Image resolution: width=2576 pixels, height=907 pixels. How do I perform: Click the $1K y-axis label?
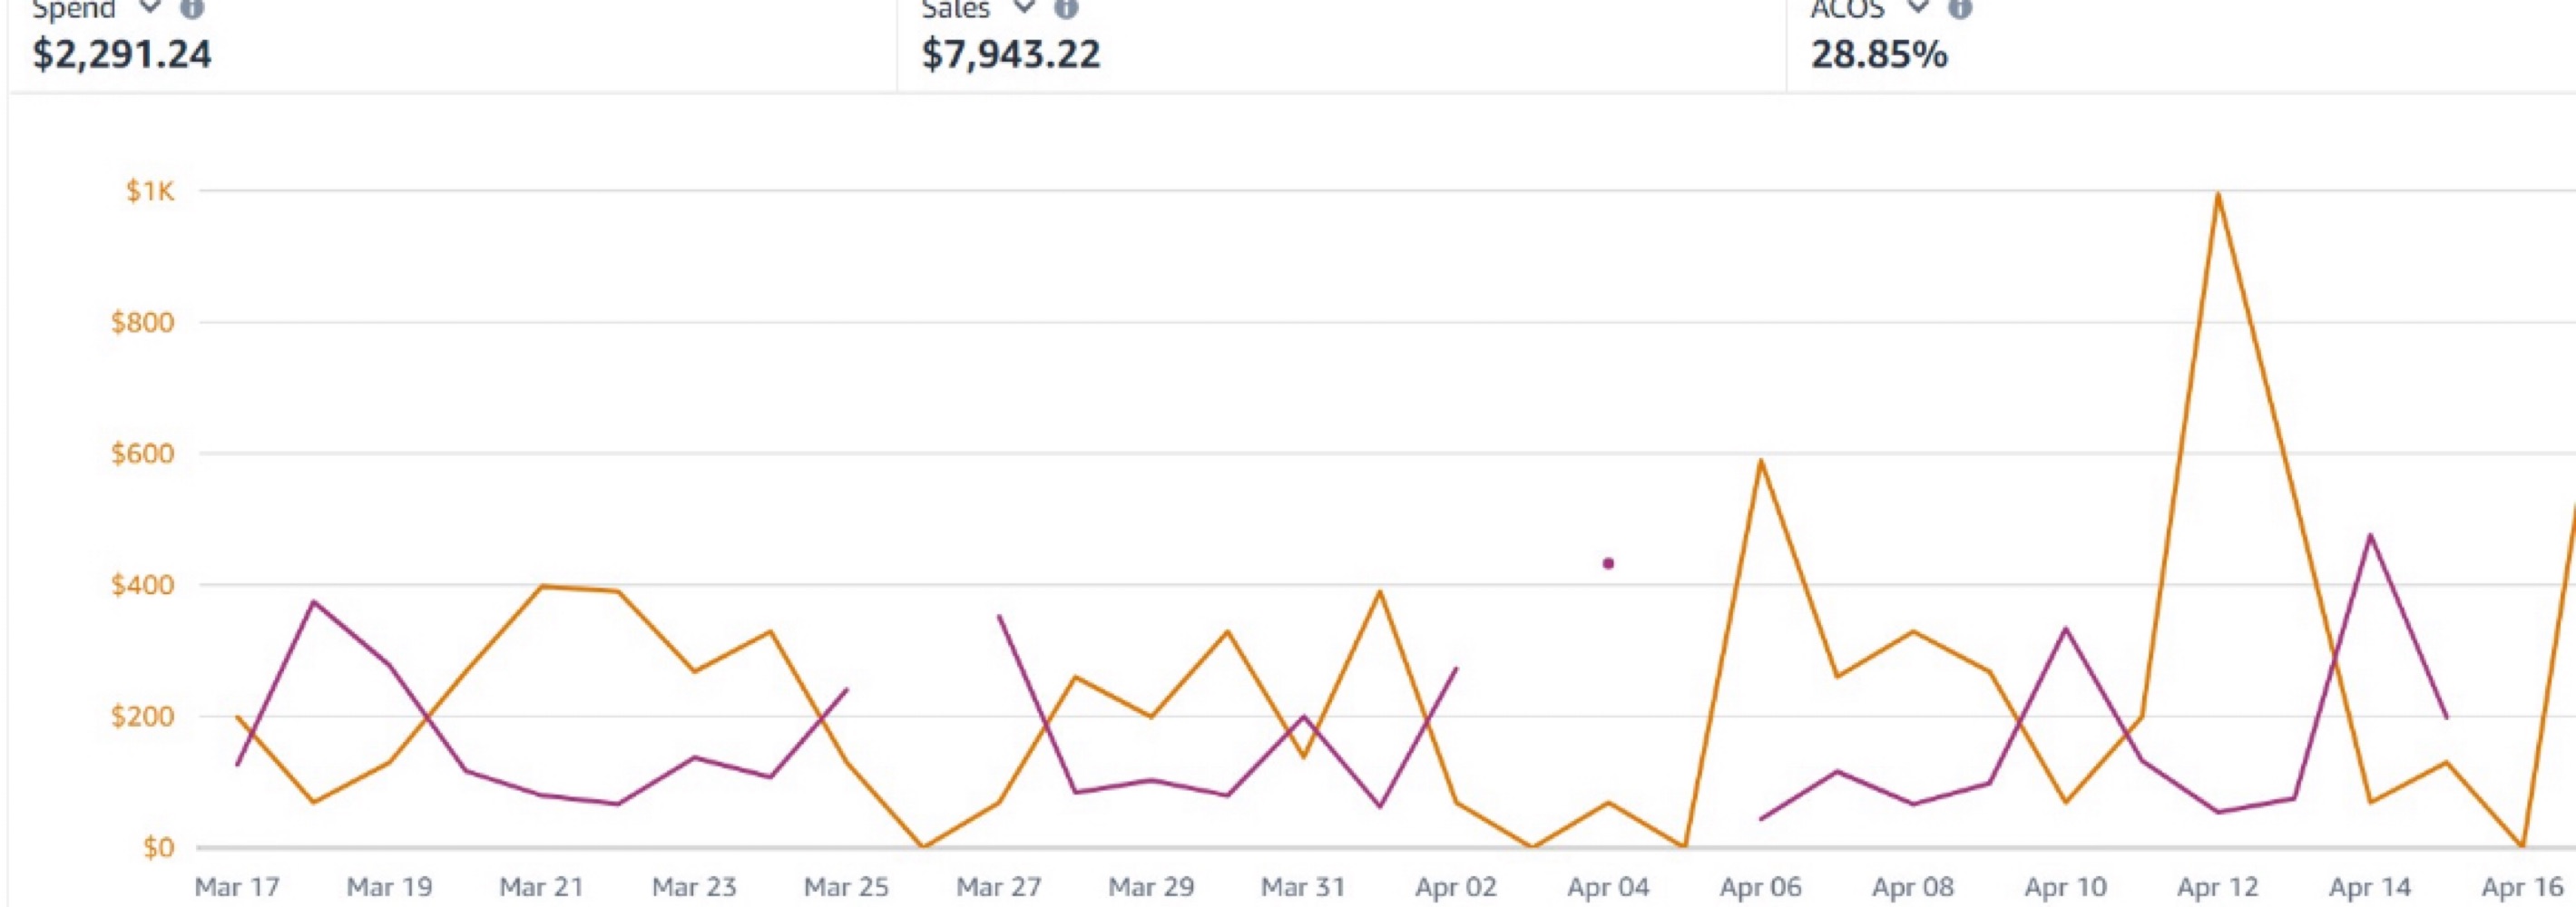point(150,191)
